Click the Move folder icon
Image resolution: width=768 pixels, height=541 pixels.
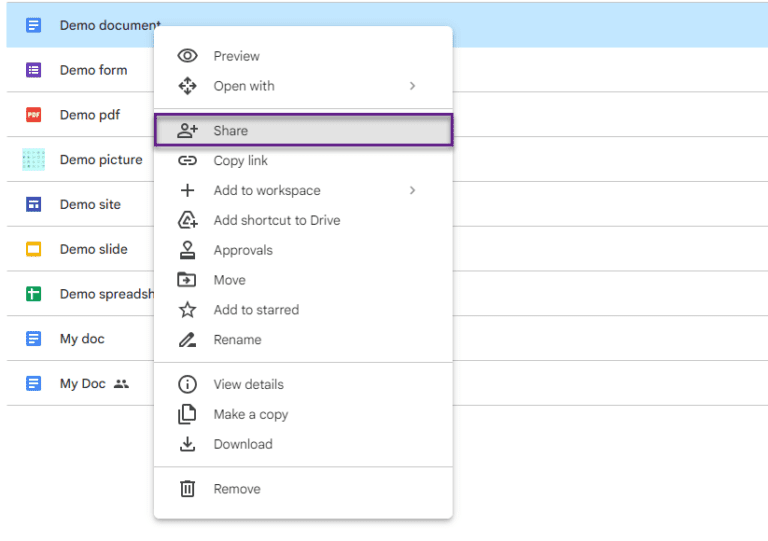tap(187, 280)
